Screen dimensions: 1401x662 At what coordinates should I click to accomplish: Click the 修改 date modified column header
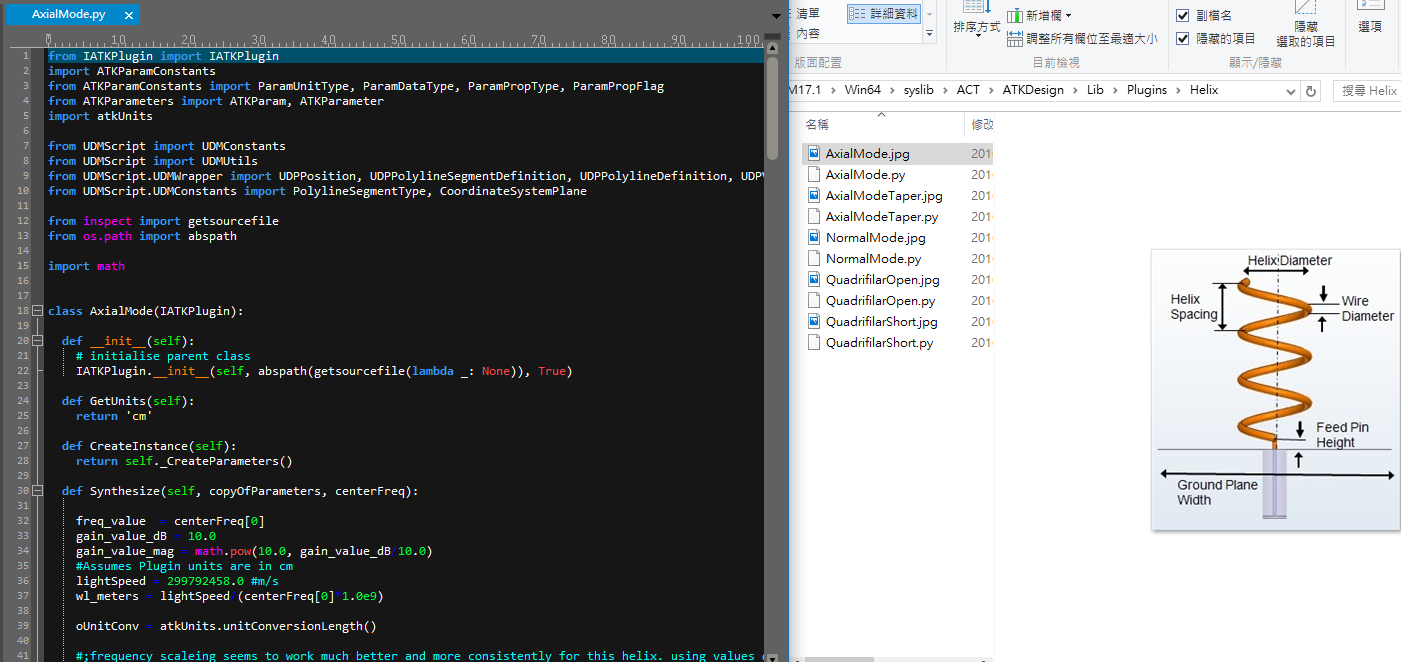981,125
